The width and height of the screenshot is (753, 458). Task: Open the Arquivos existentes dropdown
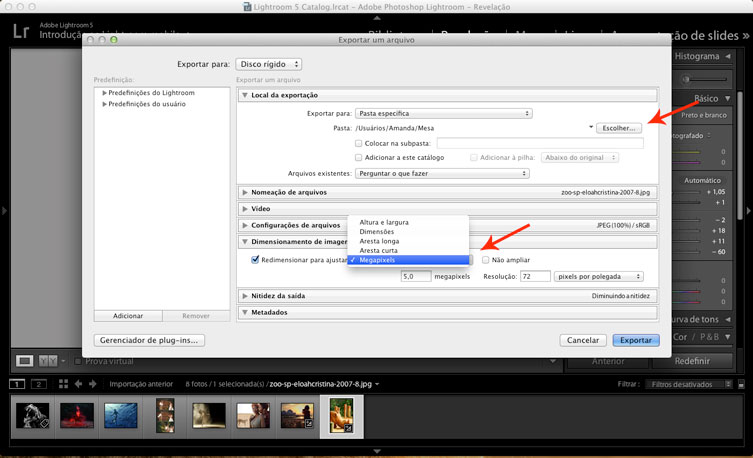click(x=455, y=173)
